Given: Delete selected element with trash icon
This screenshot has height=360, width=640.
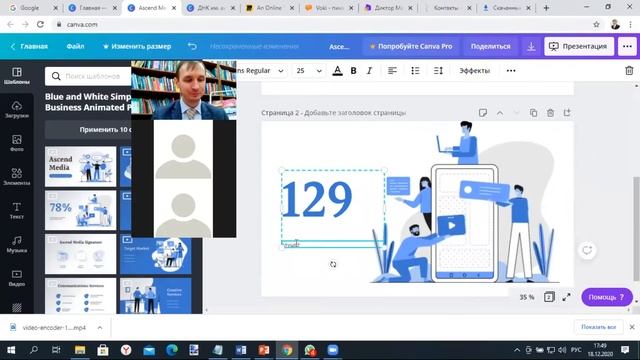Looking at the screenshot, I should [629, 71].
